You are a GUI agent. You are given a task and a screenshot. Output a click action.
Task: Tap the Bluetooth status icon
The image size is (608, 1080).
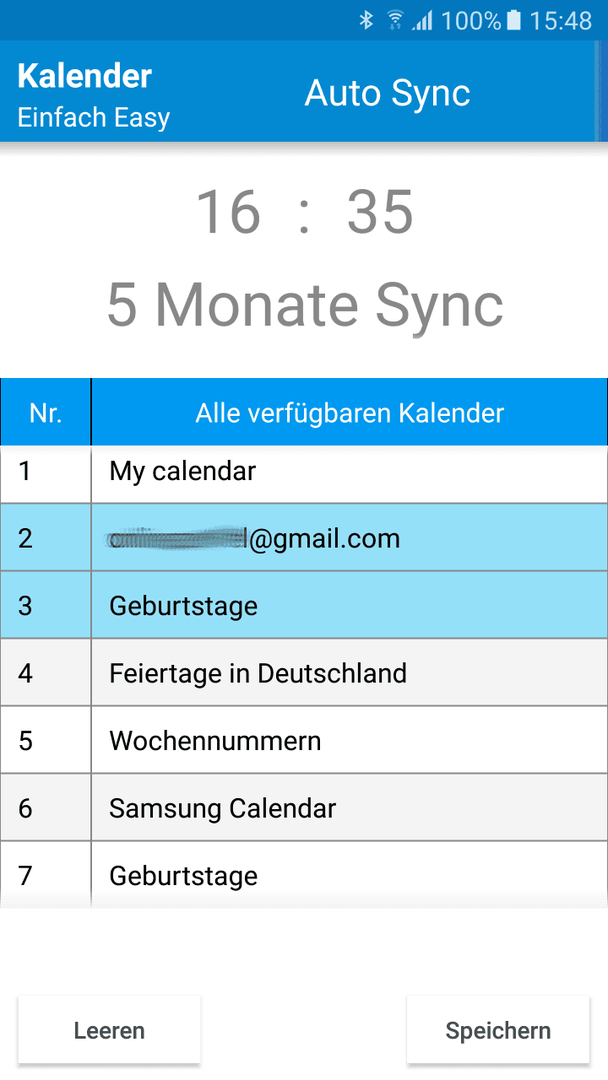366,21
